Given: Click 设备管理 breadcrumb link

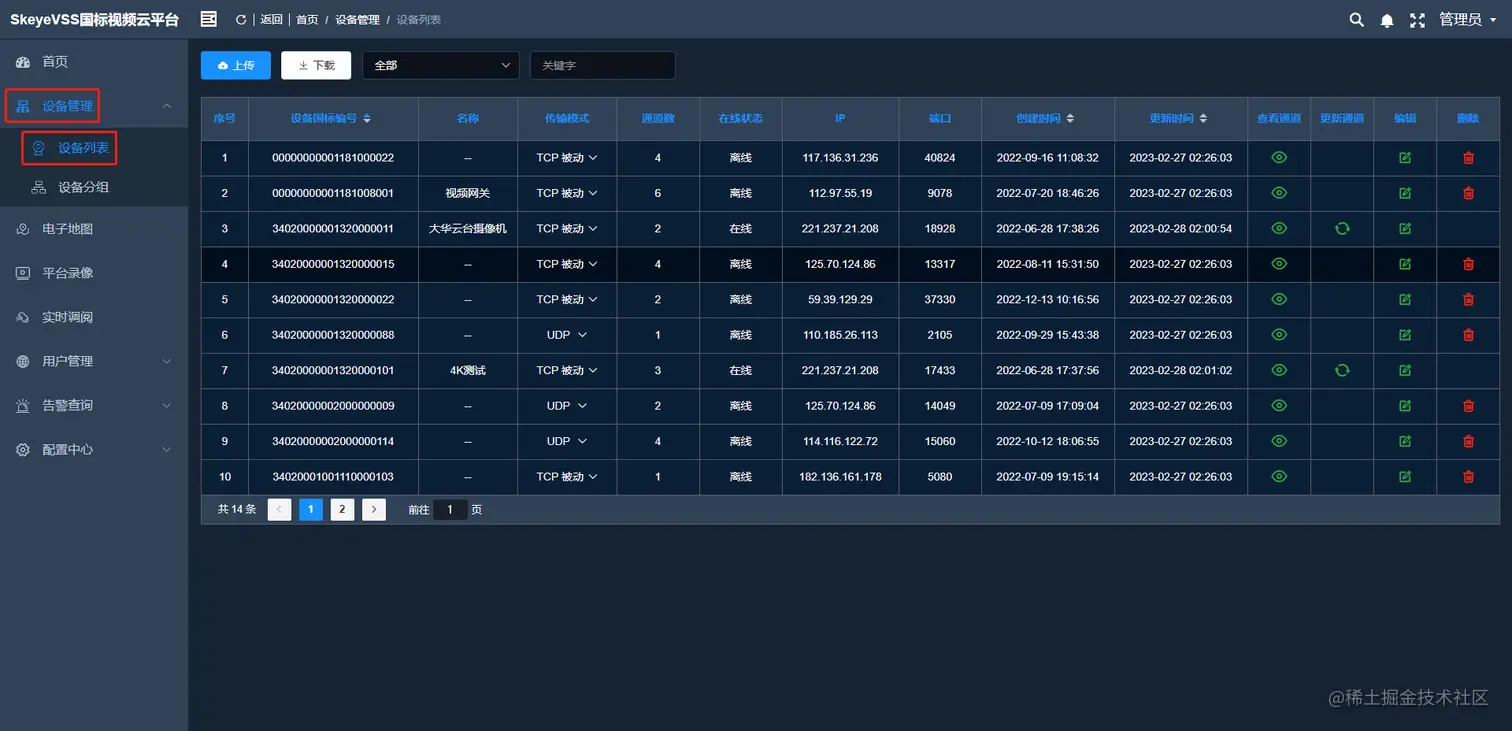Looking at the screenshot, I should click(357, 20).
